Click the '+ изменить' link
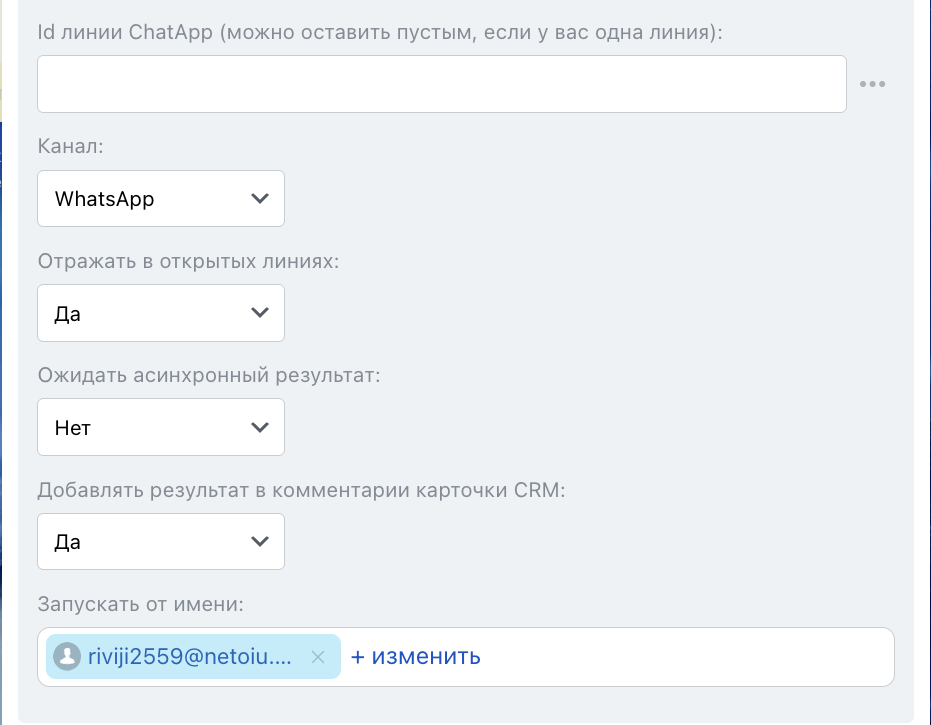 coord(416,657)
